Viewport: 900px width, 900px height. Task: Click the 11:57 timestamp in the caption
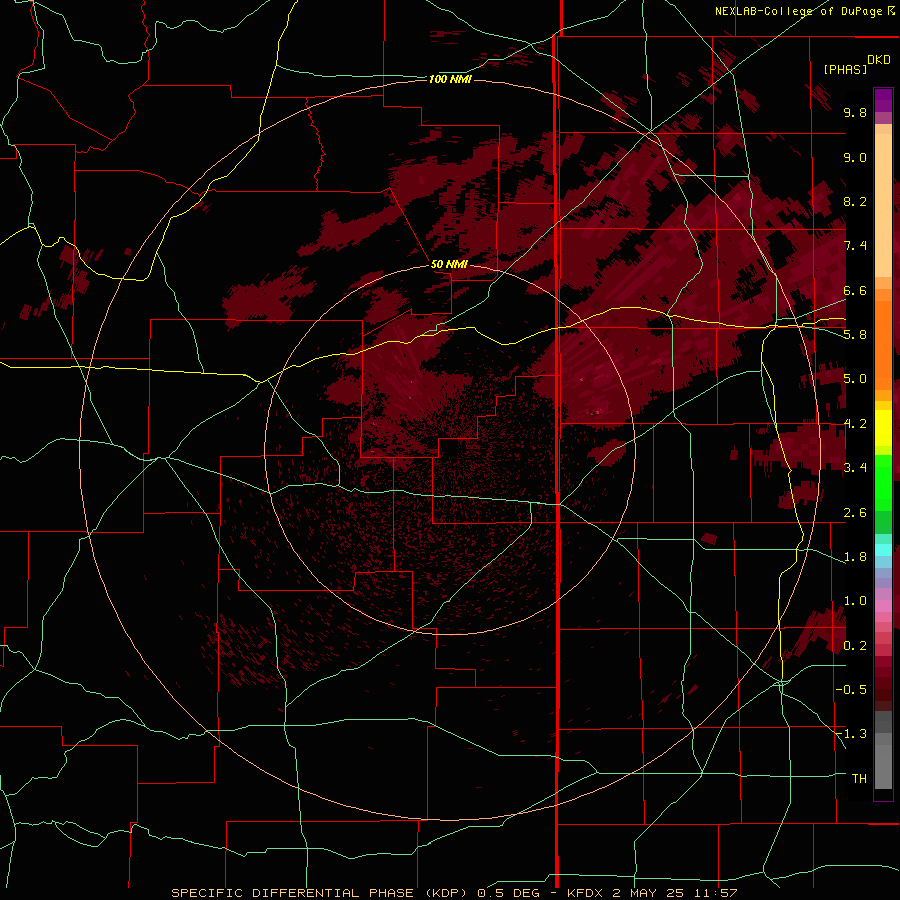pyautogui.click(x=715, y=893)
